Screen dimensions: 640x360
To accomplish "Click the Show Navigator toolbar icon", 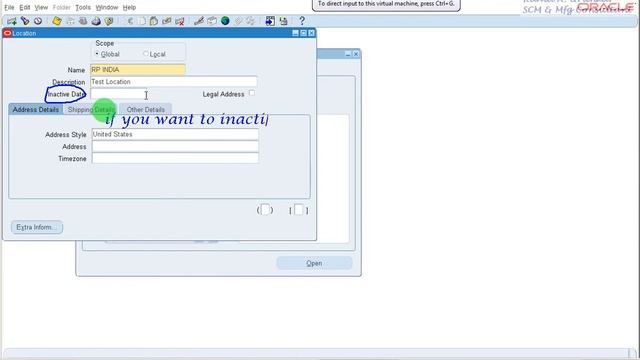I will [38, 21].
